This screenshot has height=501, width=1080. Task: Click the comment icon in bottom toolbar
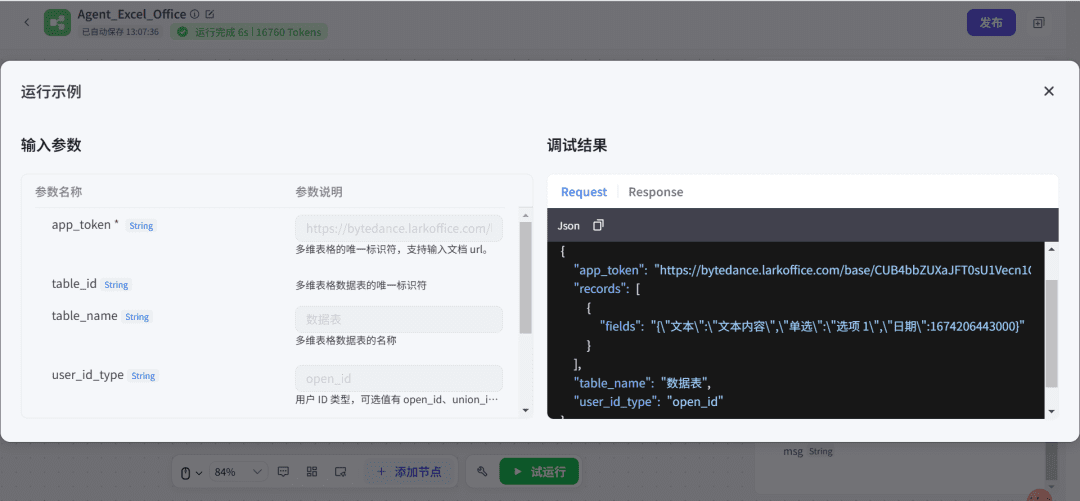tap(283, 472)
